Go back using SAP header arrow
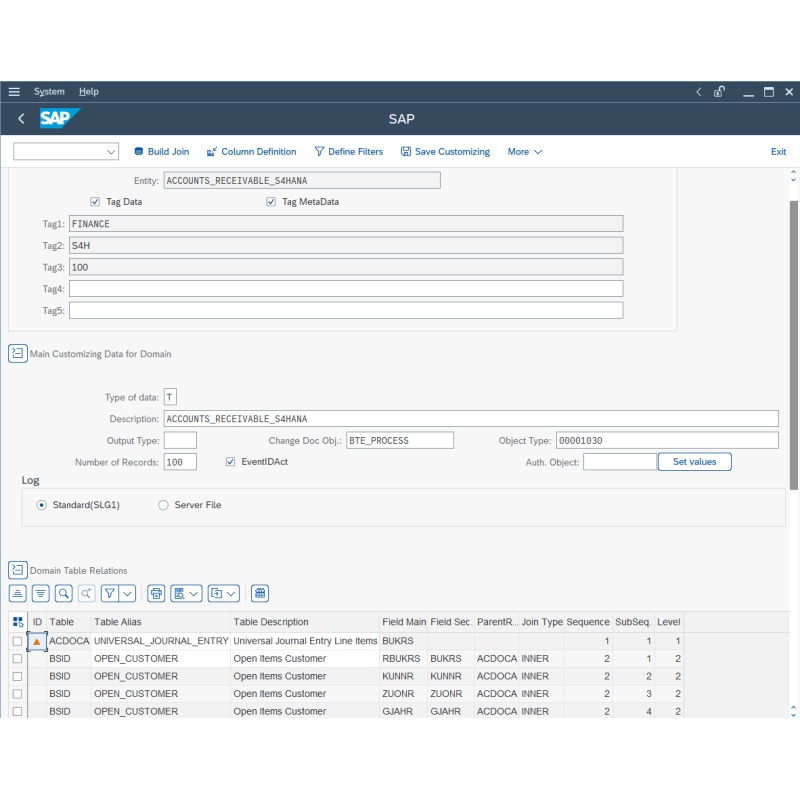The width and height of the screenshot is (800, 800). 21,119
